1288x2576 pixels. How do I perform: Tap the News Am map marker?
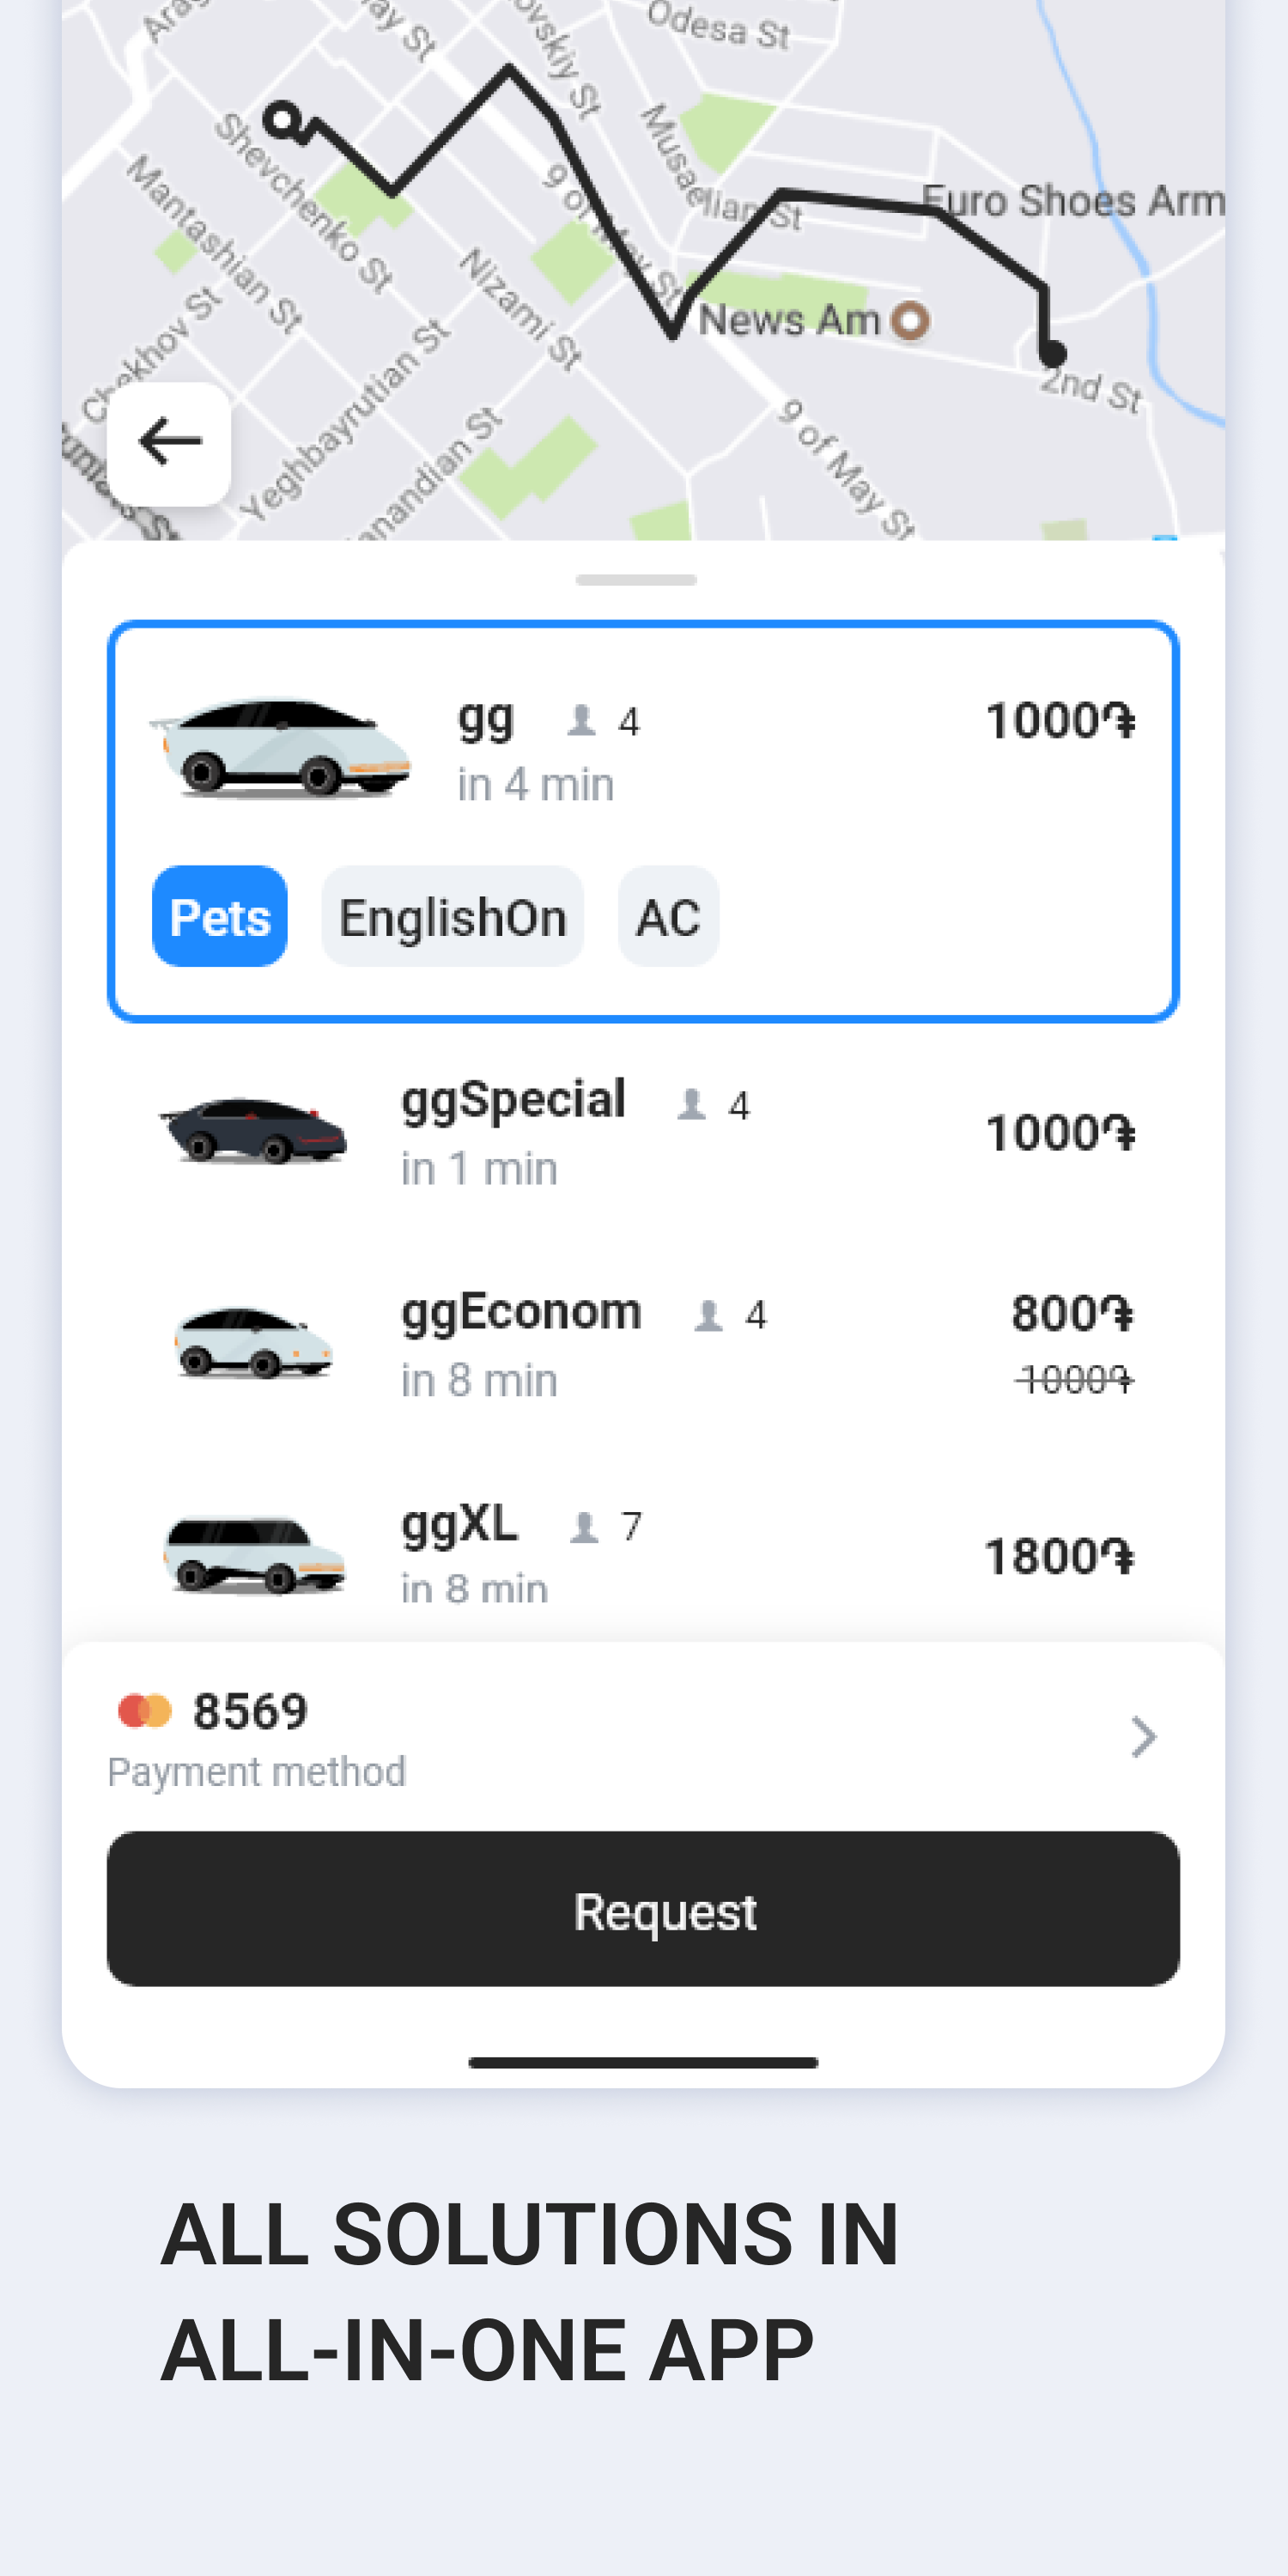point(910,321)
